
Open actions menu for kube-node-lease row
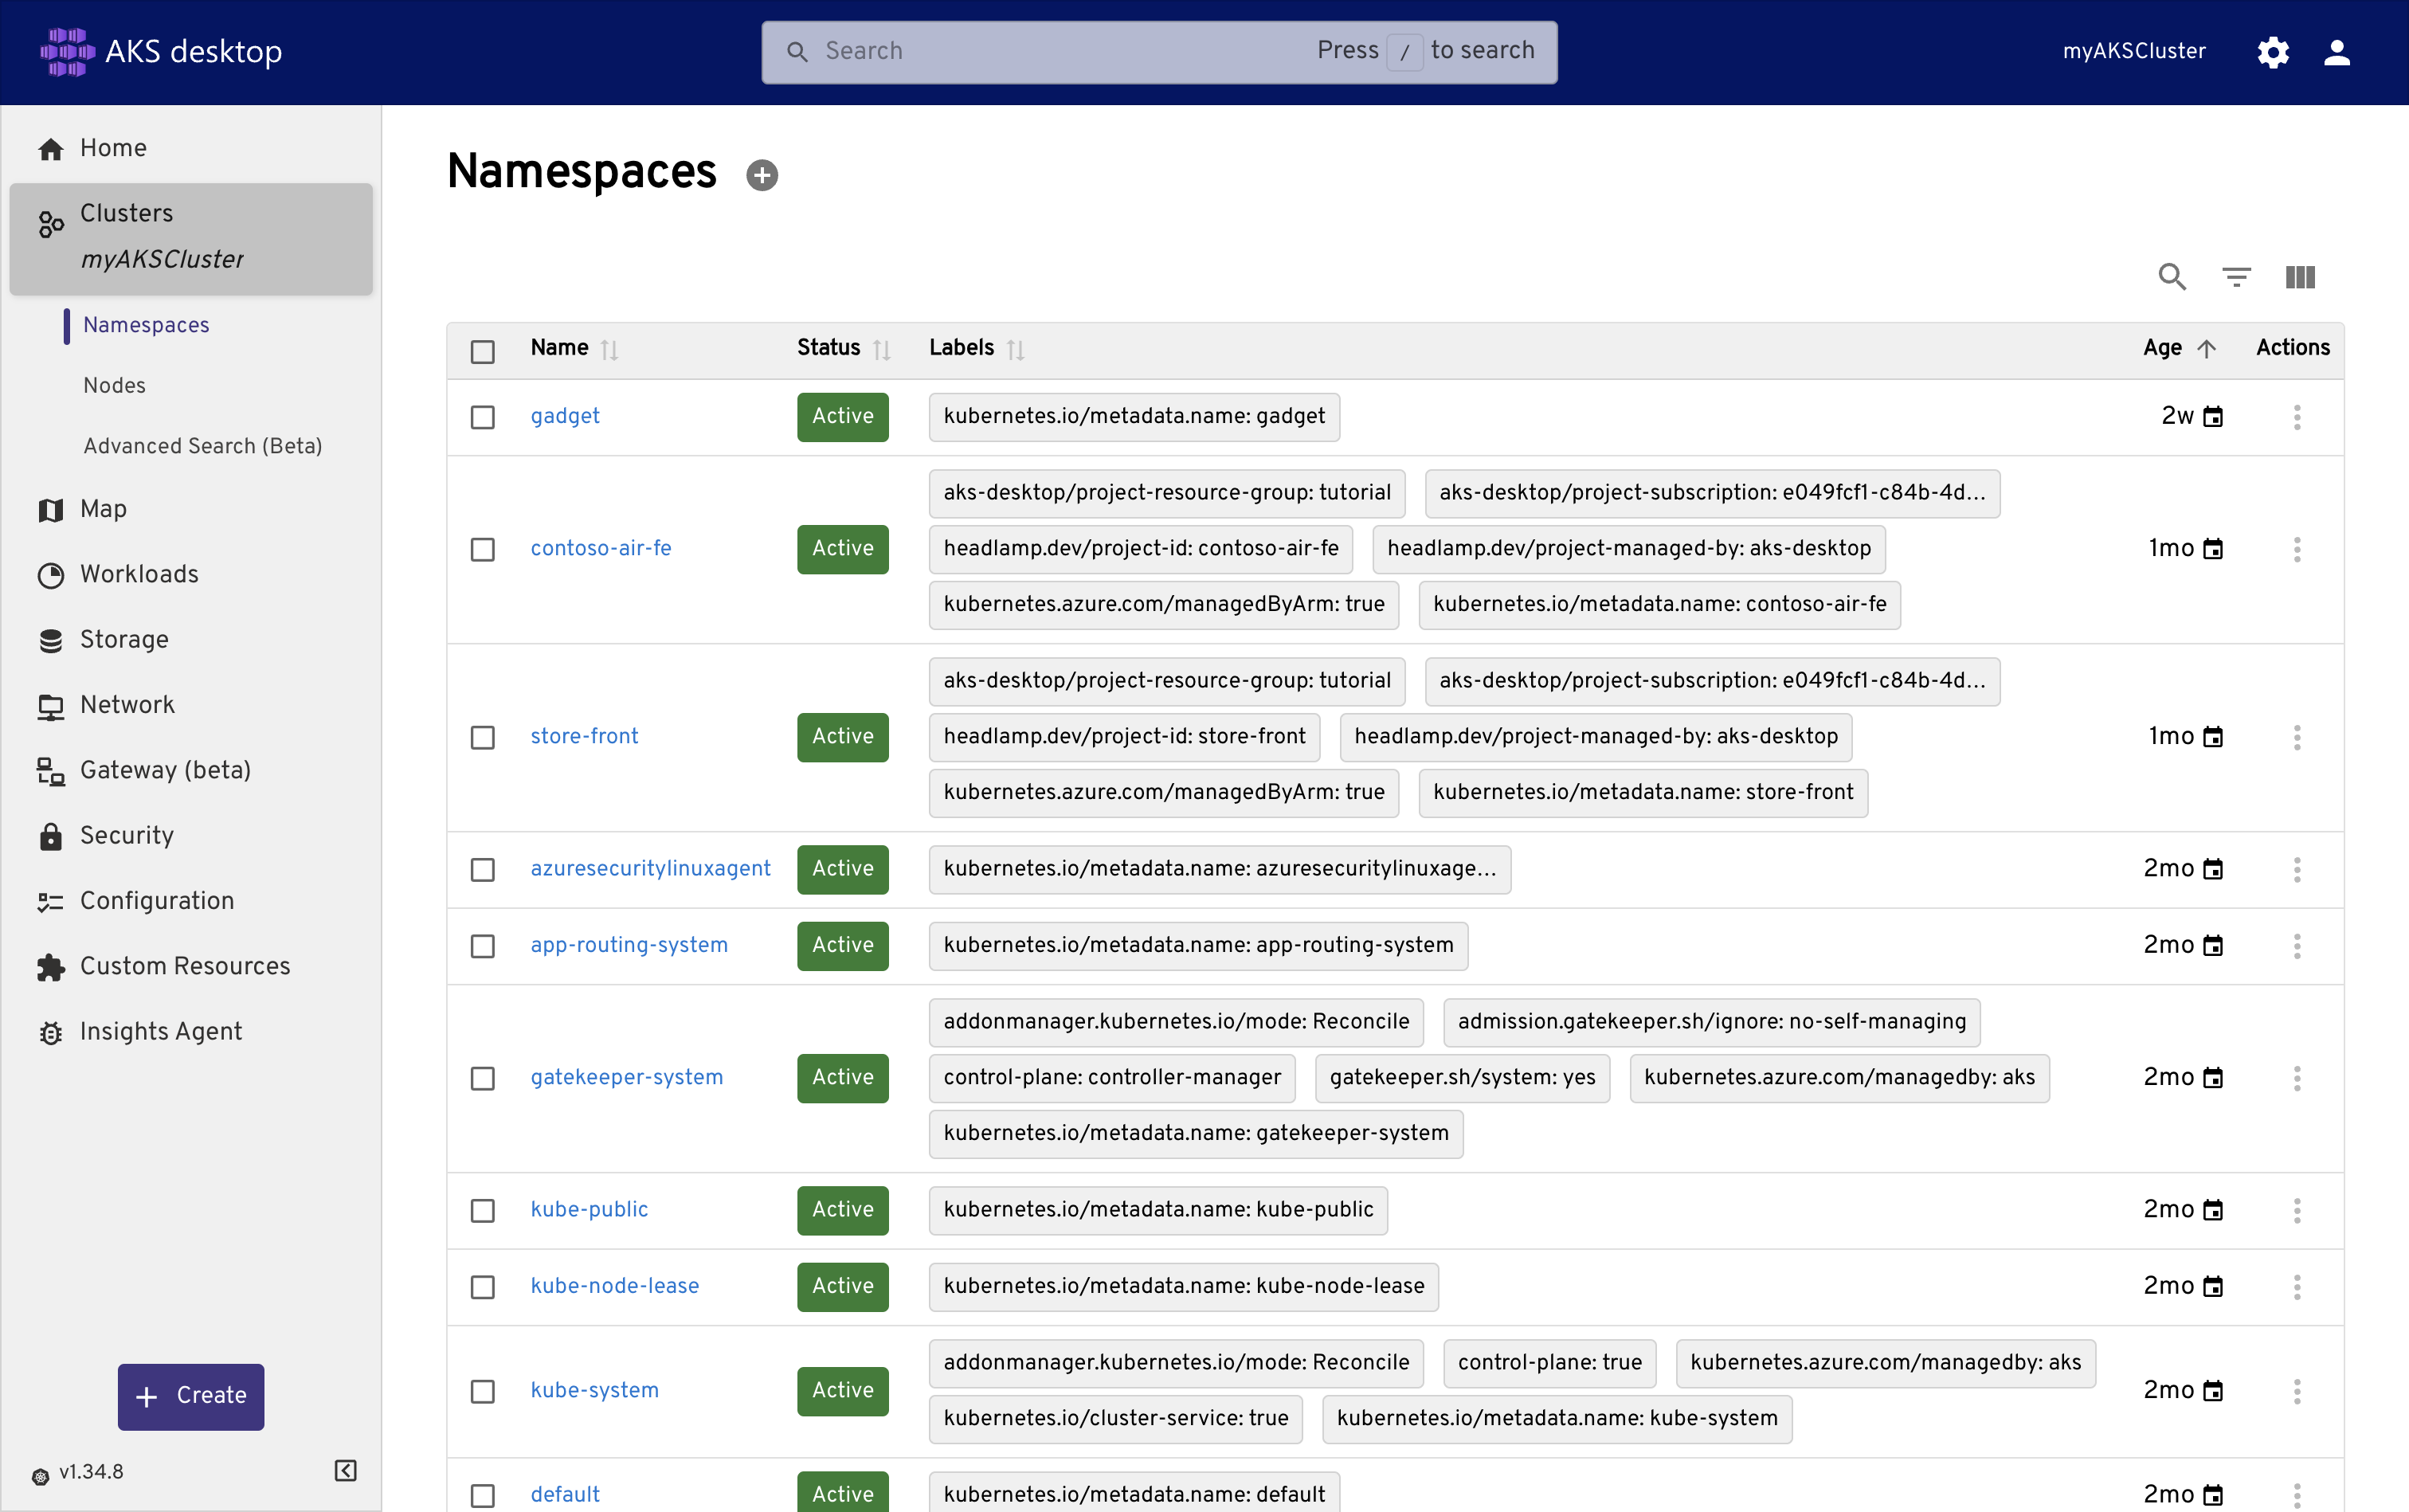2296,1286
